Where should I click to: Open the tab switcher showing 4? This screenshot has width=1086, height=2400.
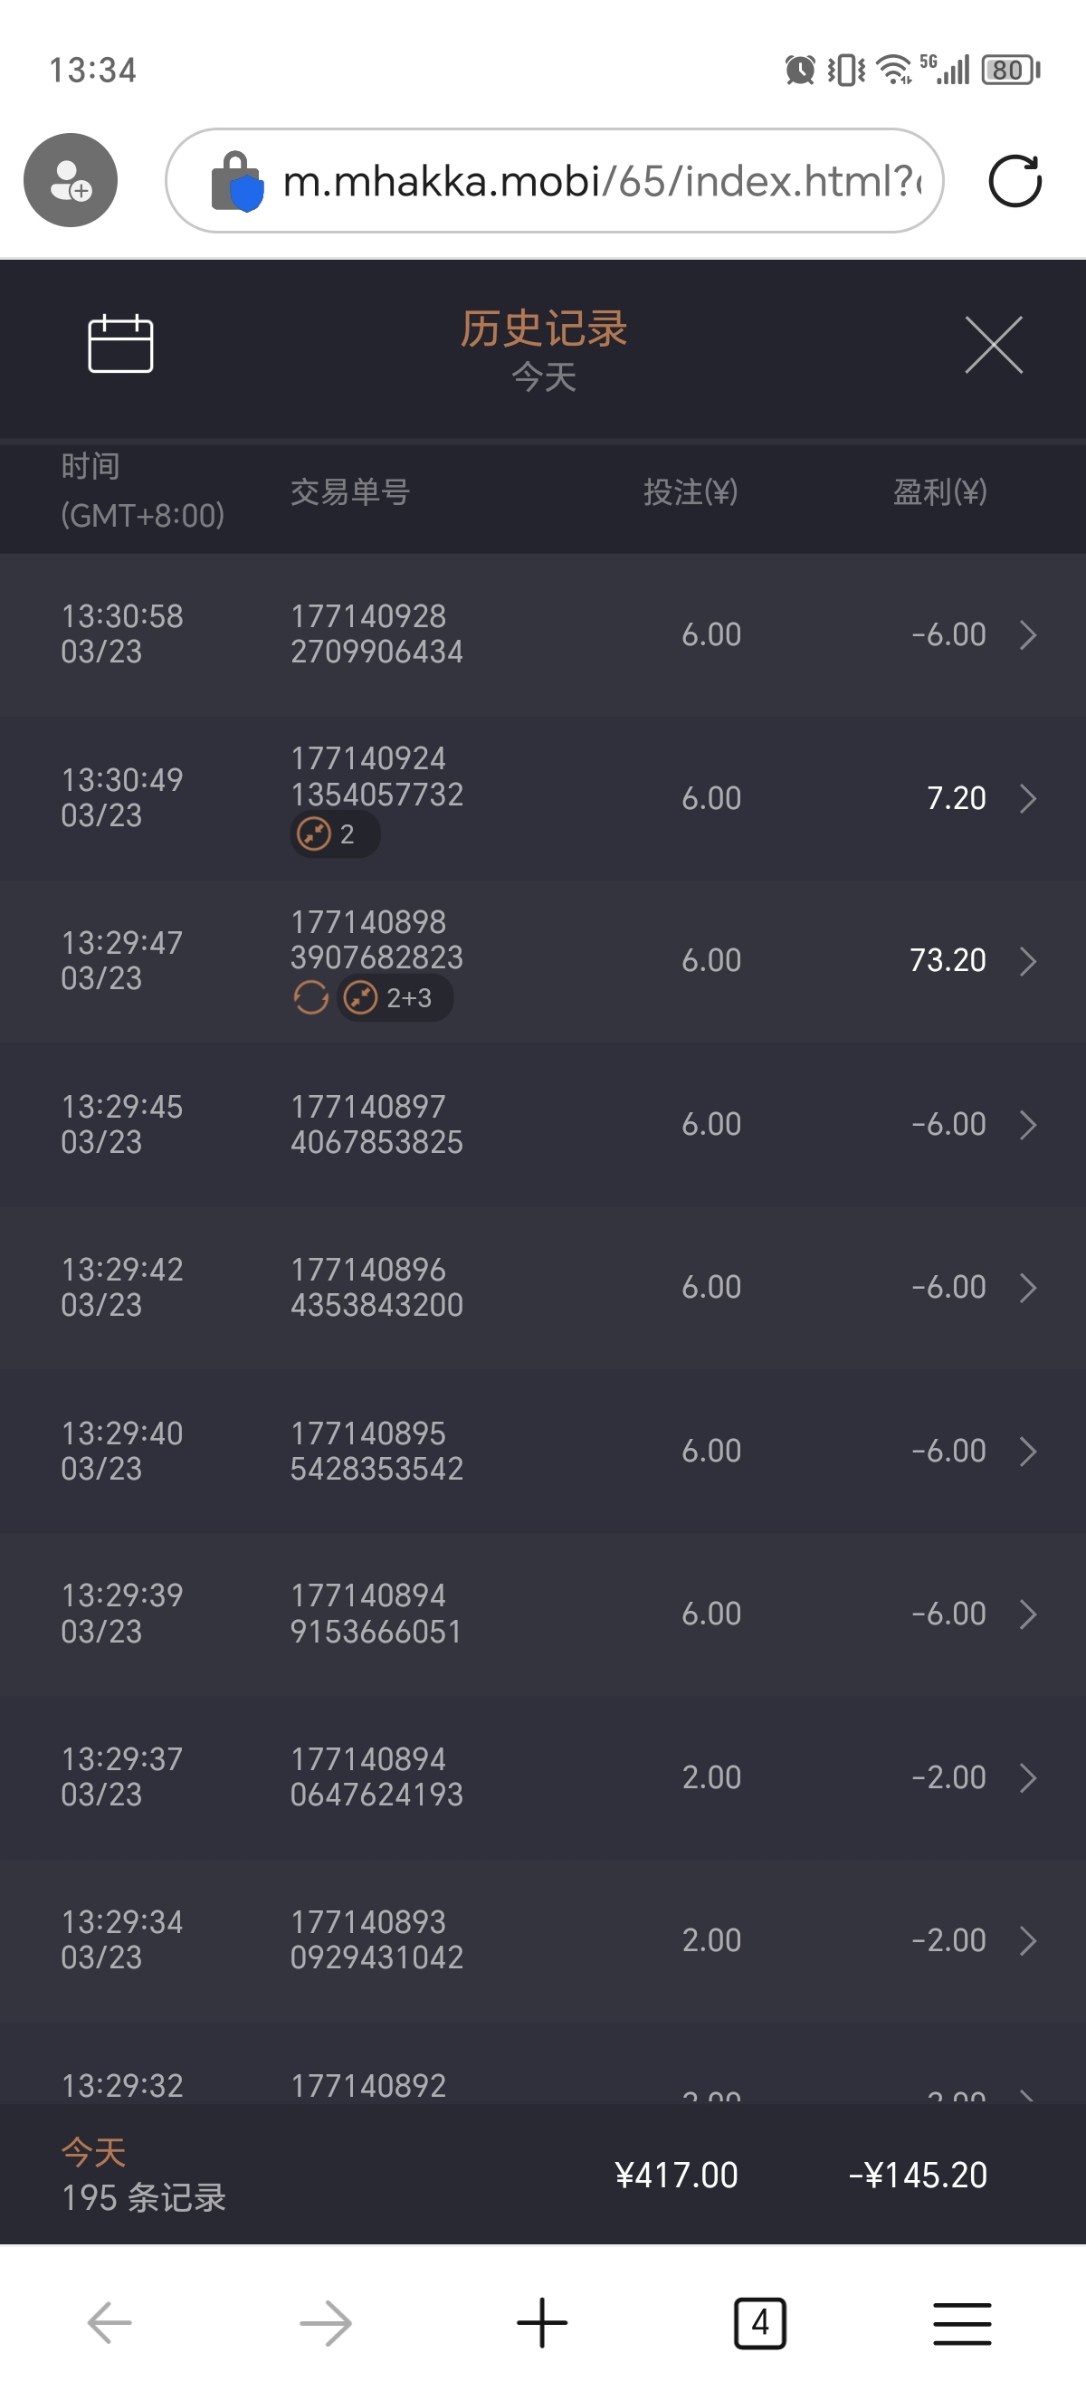(x=760, y=2322)
